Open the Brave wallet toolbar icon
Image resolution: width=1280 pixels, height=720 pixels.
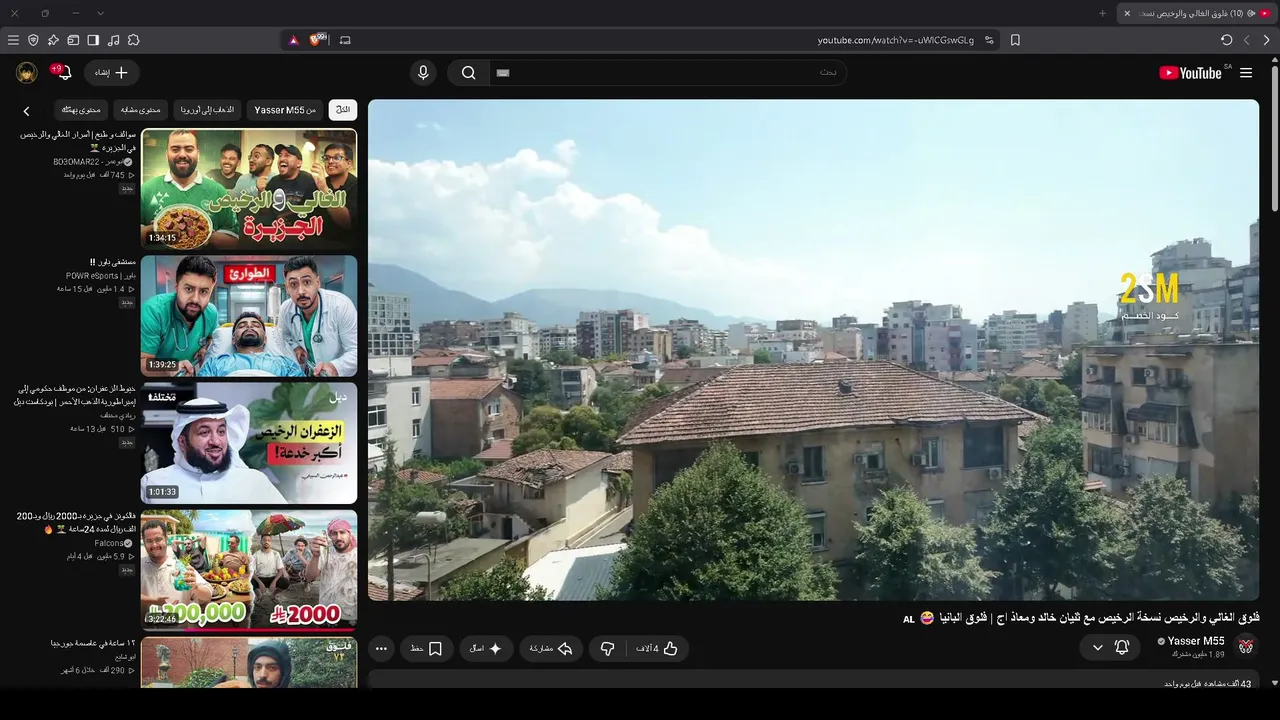73,40
